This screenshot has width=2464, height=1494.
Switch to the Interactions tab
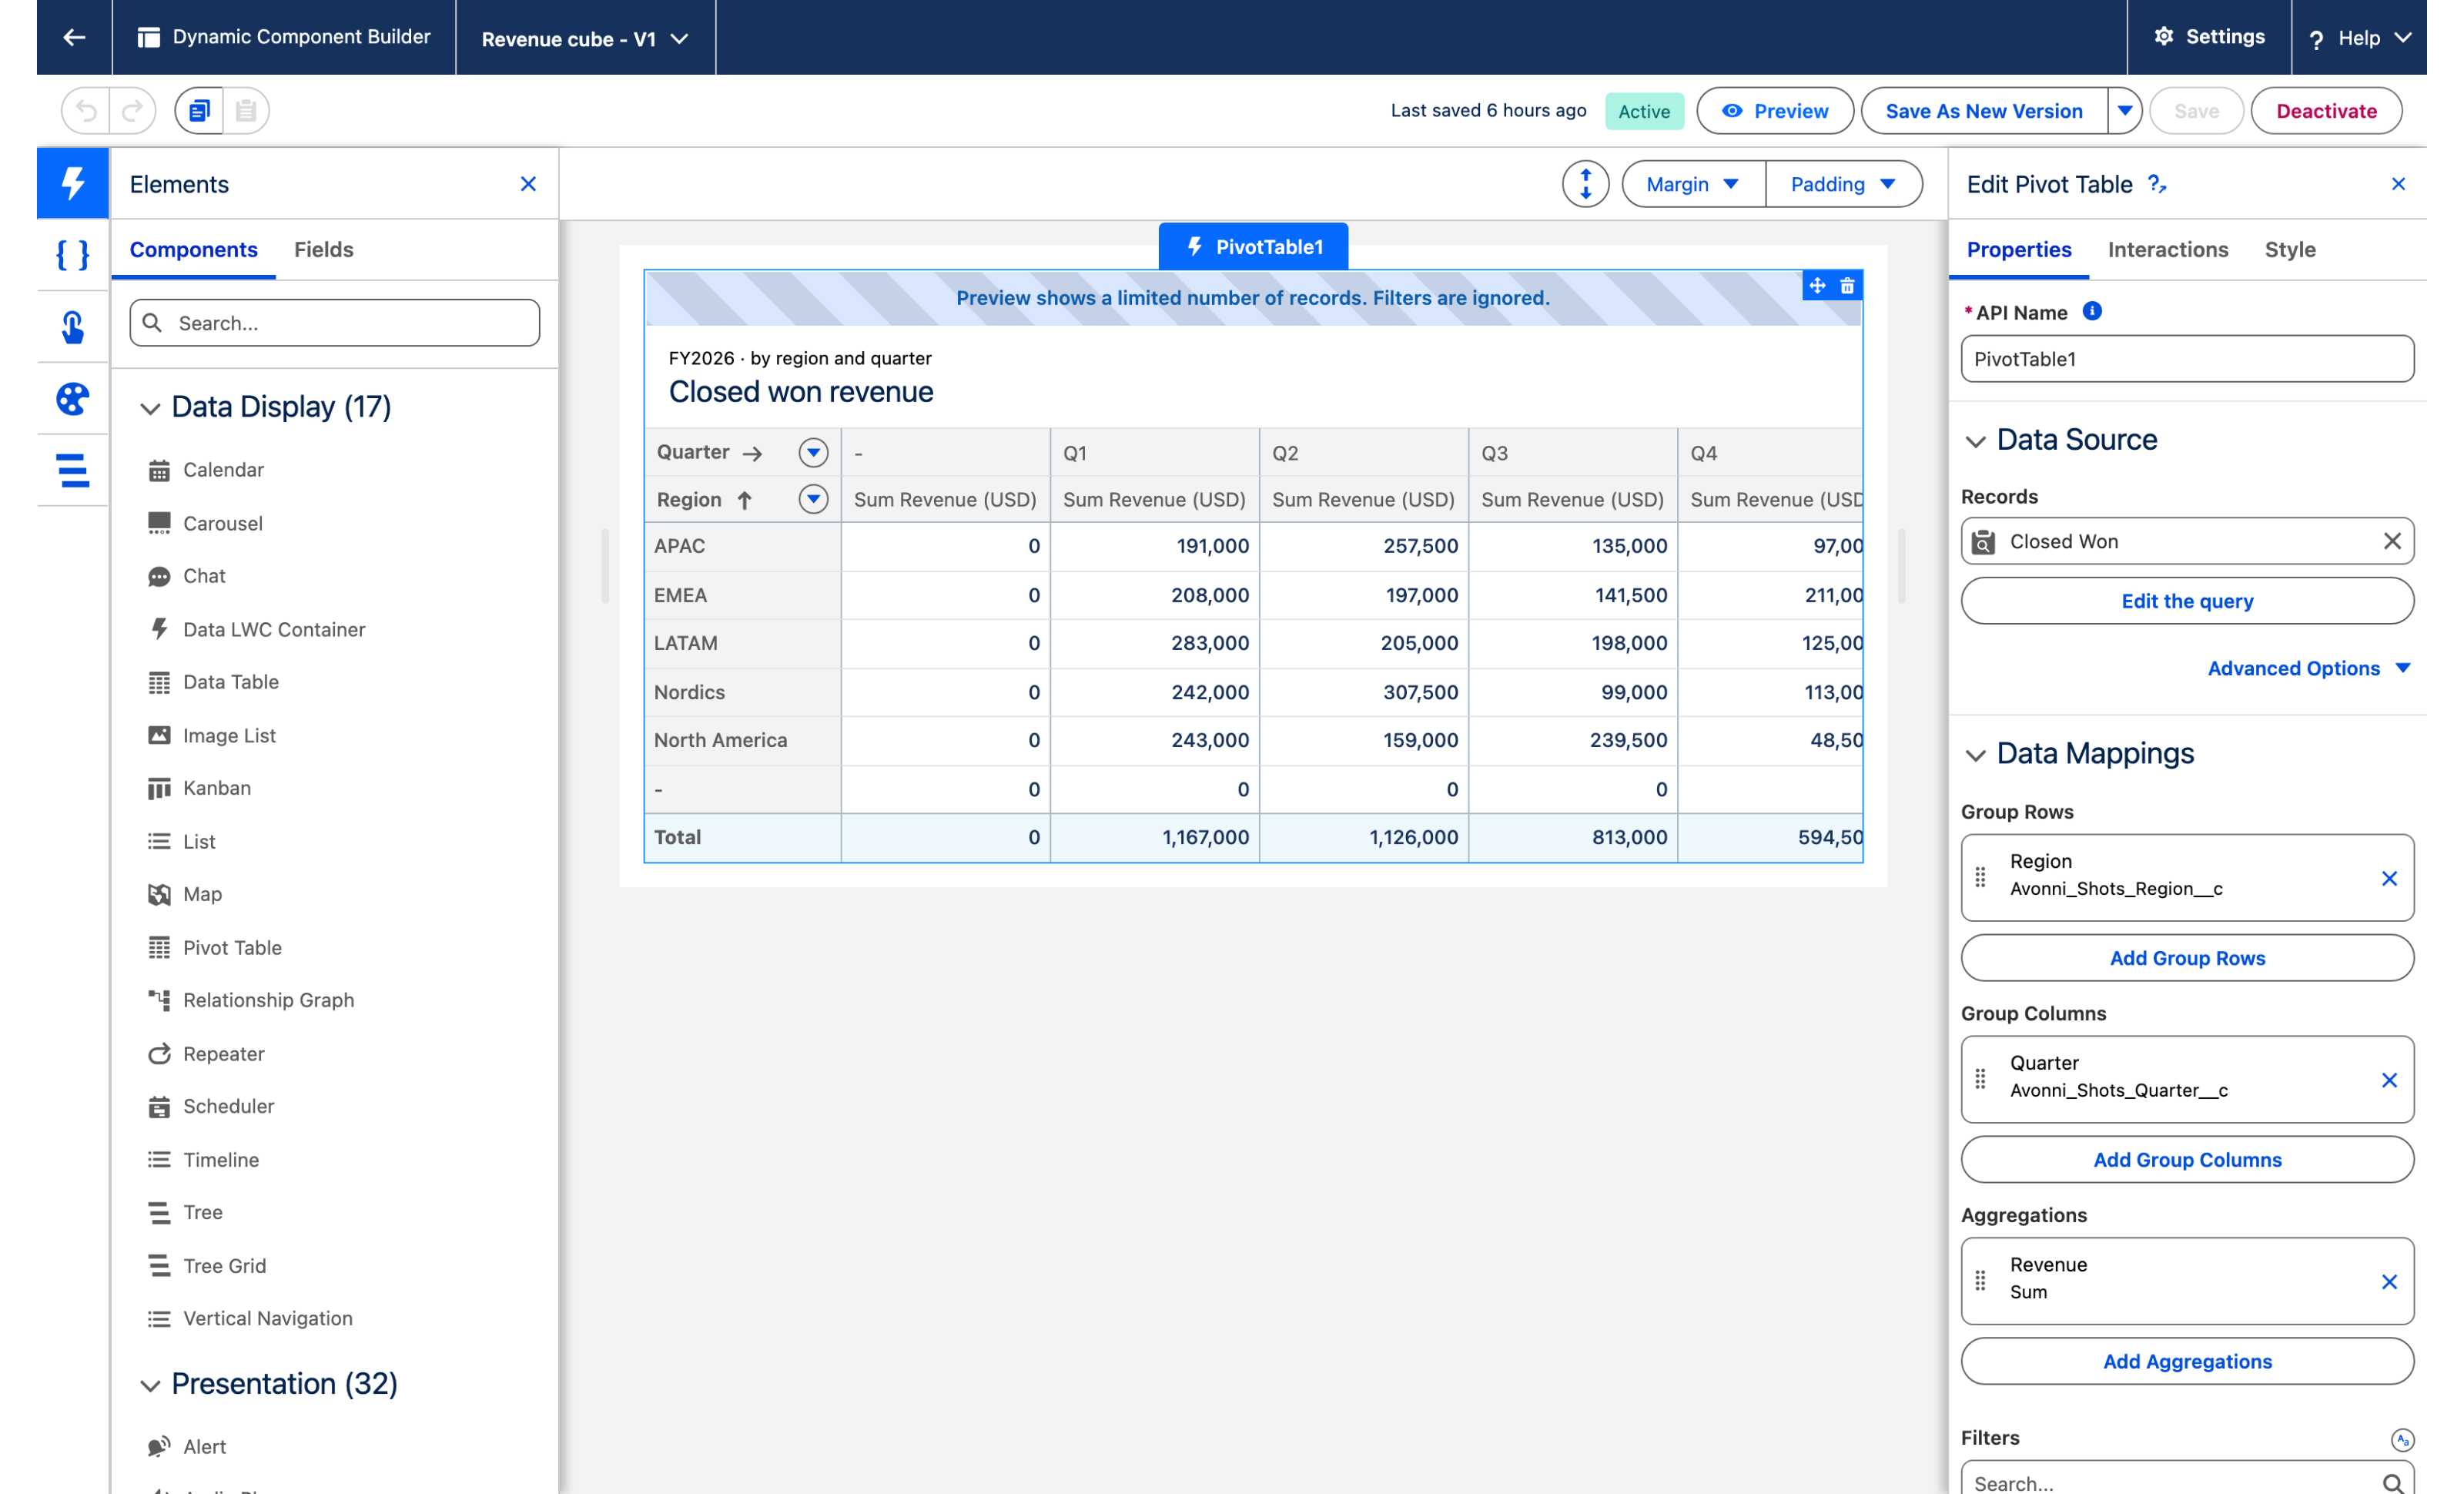coord(2167,249)
